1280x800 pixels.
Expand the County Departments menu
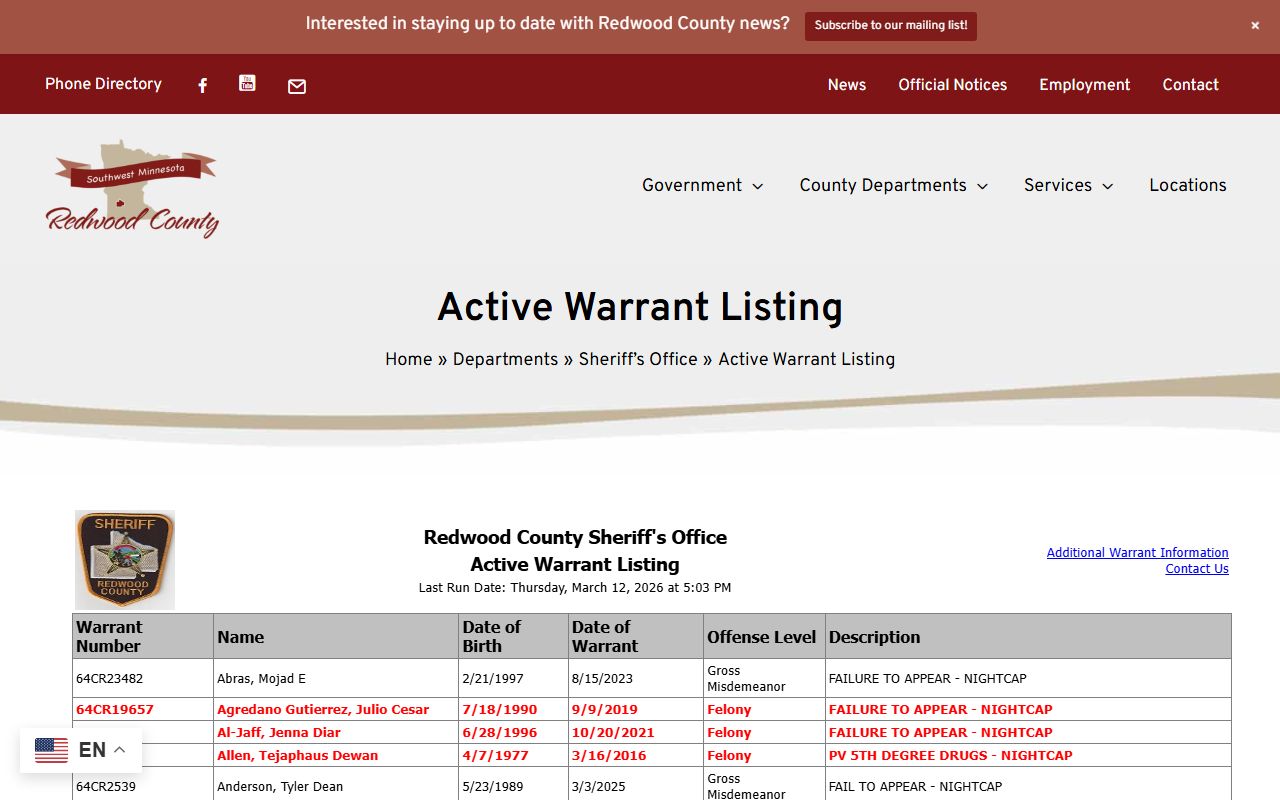tap(893, 185)
